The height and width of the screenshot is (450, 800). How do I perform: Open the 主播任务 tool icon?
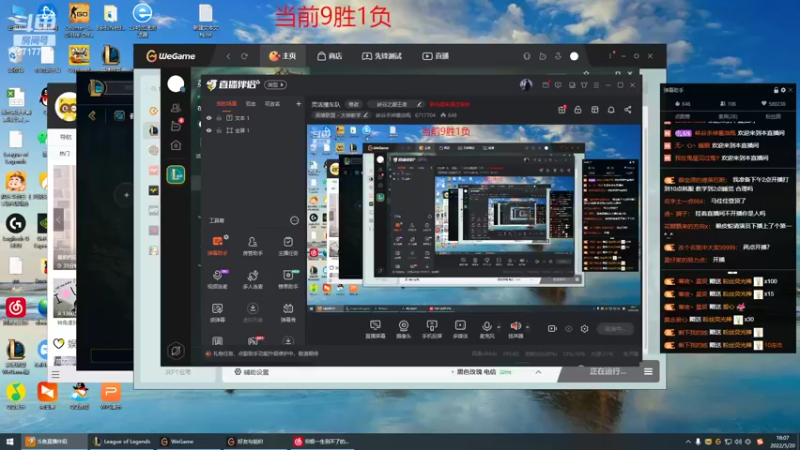288,245
